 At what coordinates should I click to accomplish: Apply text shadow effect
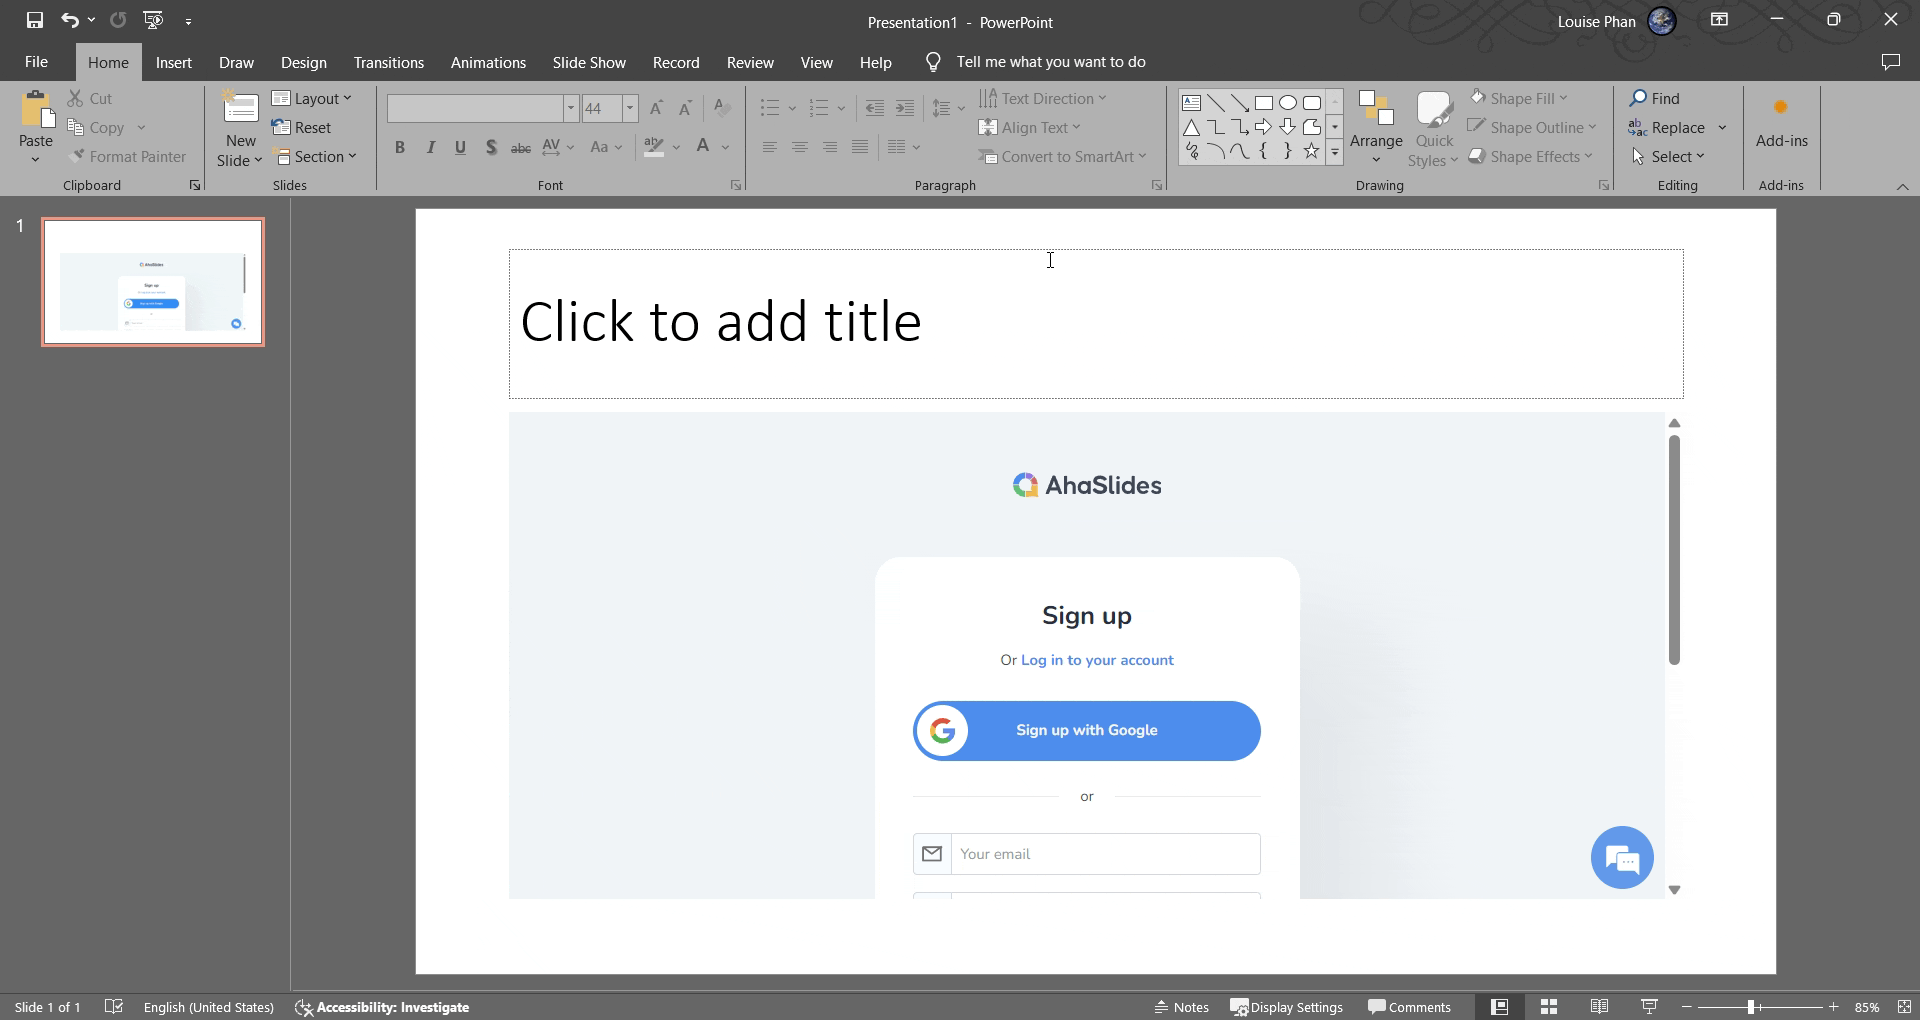pos(491,148)
